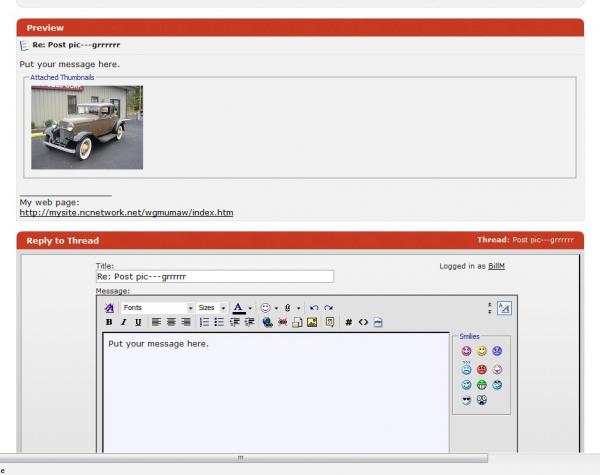This screenshot has width=600, height=475.
Task: Click the Redo arrow icon
Action: [328, 308]
